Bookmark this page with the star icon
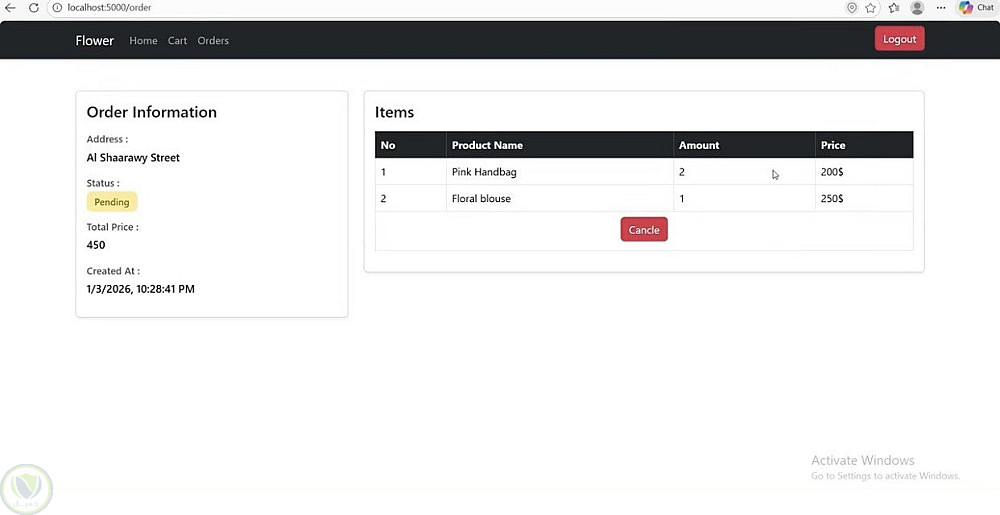The height and width of the screenshot is (515, 1000). coord(871,8)
